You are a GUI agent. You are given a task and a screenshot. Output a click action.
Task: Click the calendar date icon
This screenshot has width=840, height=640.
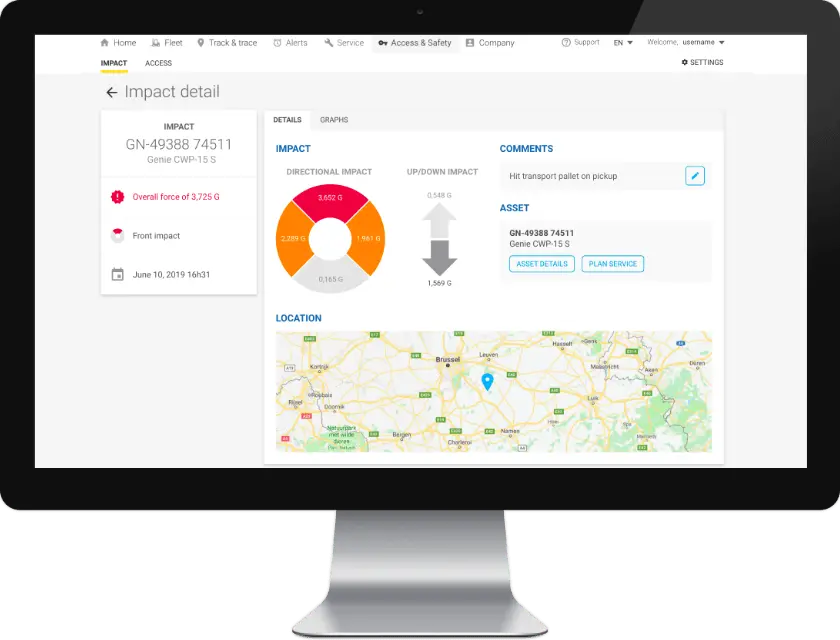click(117, 274)
